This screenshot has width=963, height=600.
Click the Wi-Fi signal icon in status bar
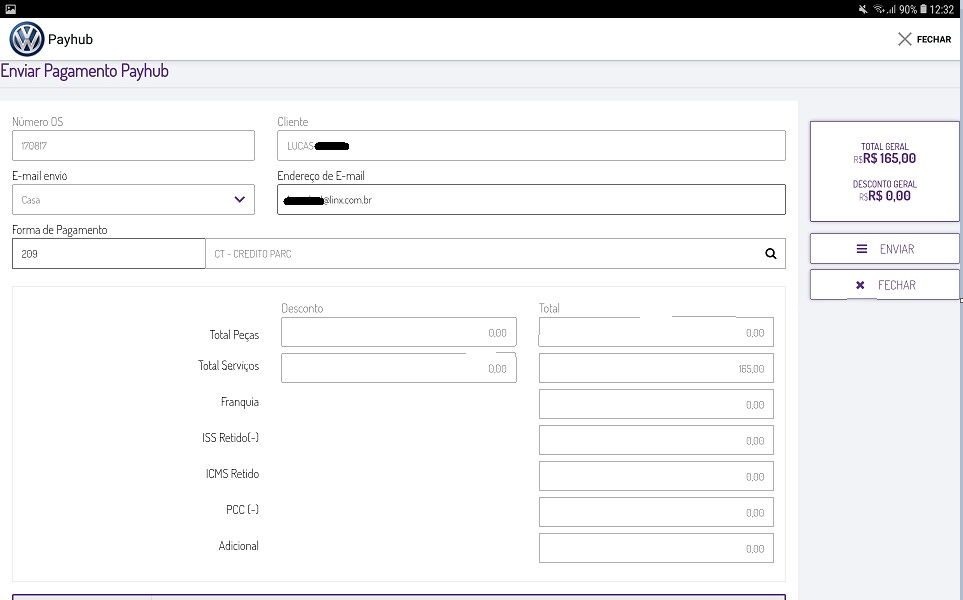click(879, 9)
